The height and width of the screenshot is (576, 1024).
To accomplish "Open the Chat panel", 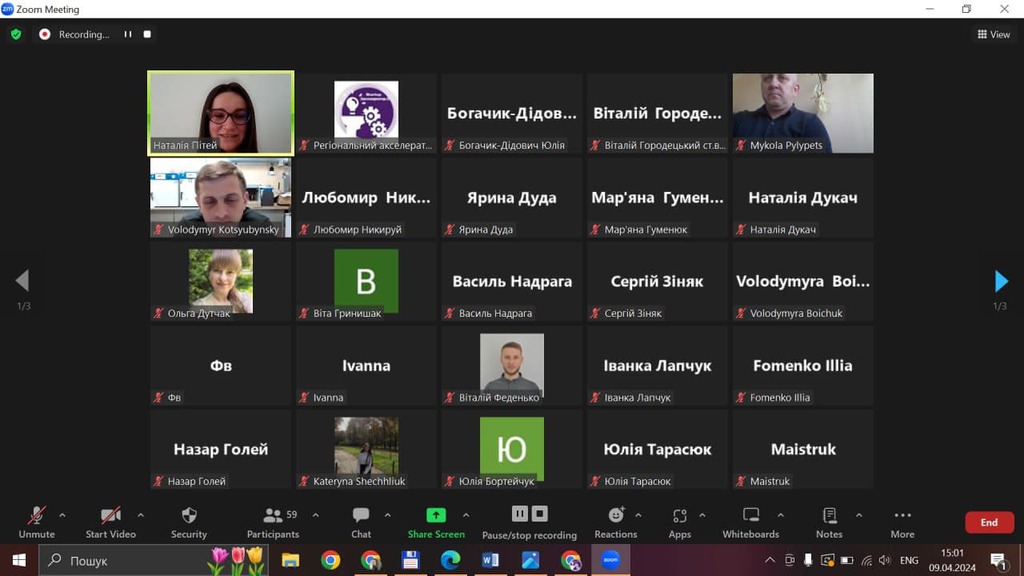I will tap(361, 521).
